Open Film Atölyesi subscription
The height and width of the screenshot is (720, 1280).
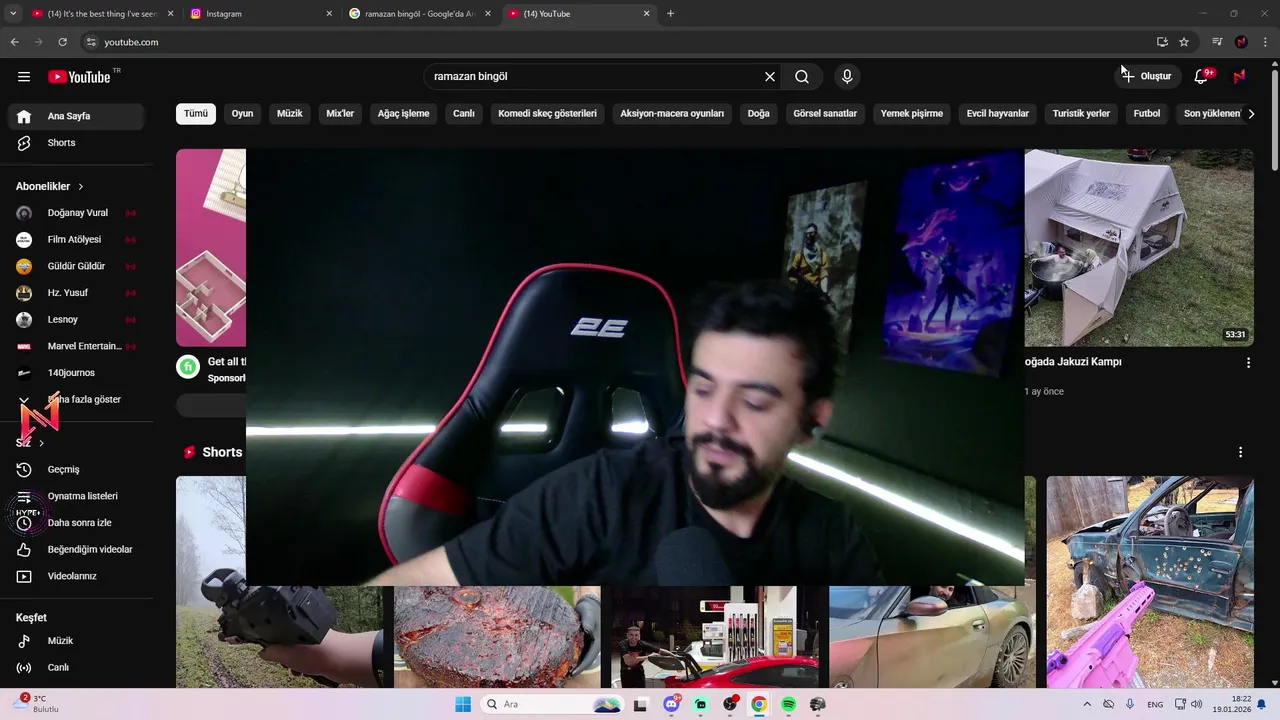coord(76,240)
